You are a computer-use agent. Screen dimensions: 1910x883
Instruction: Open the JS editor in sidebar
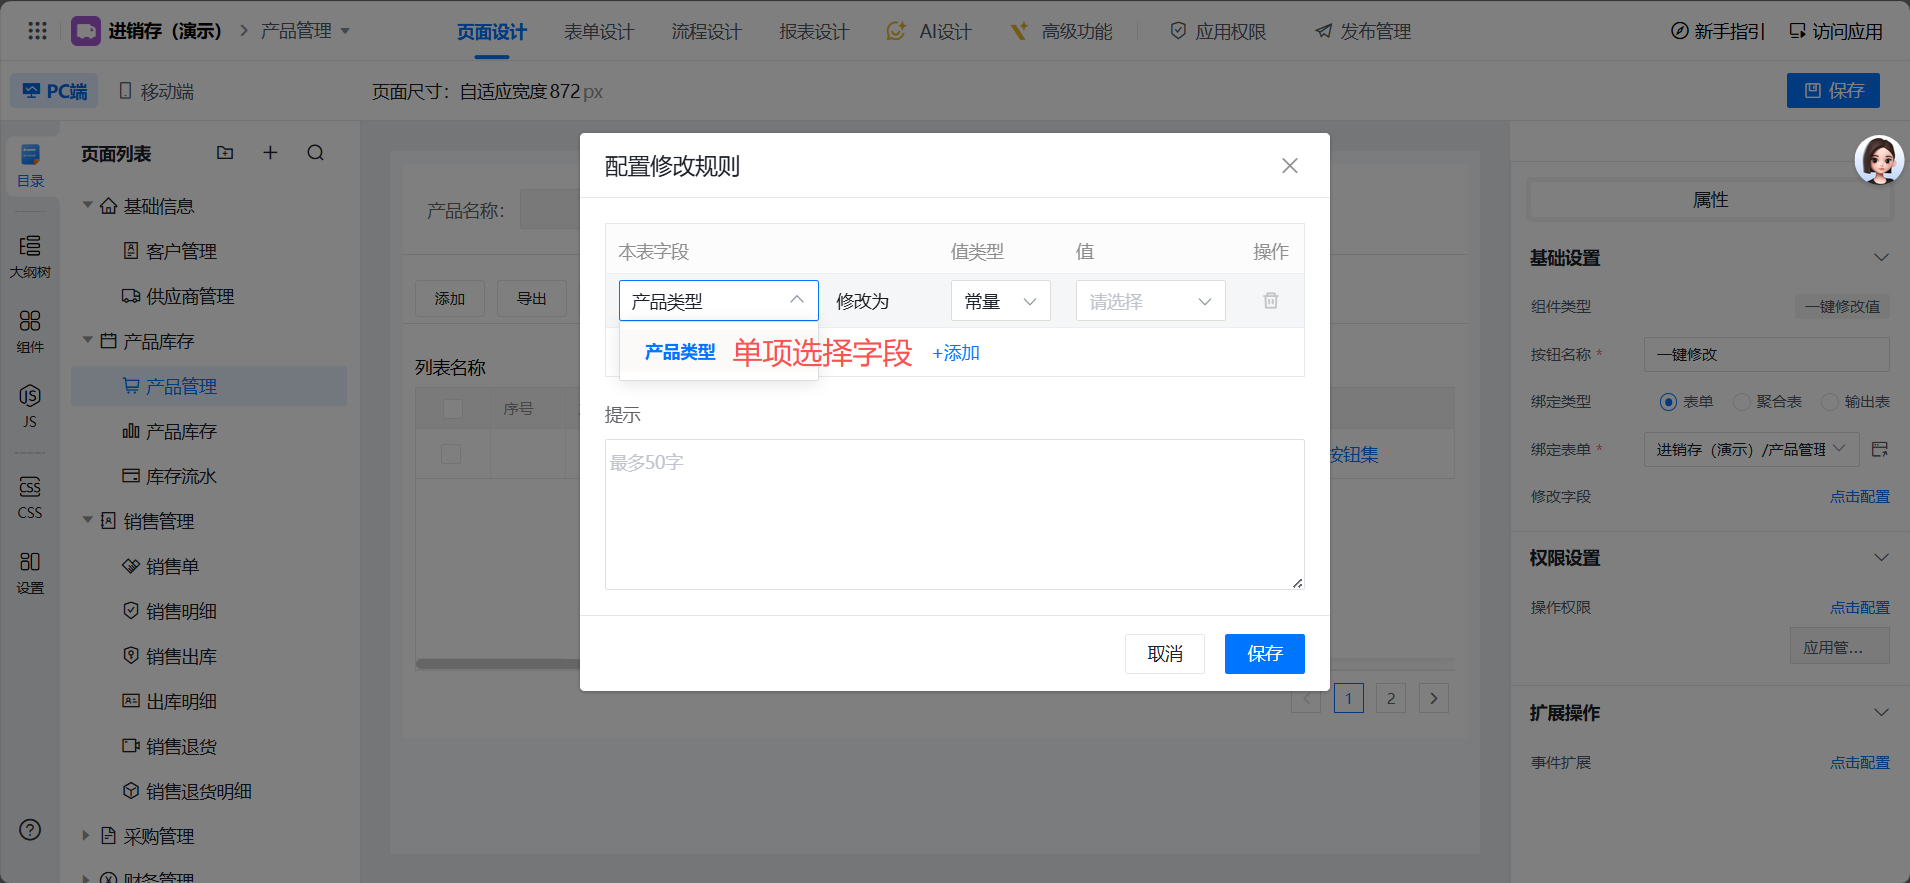coord(30,405)
